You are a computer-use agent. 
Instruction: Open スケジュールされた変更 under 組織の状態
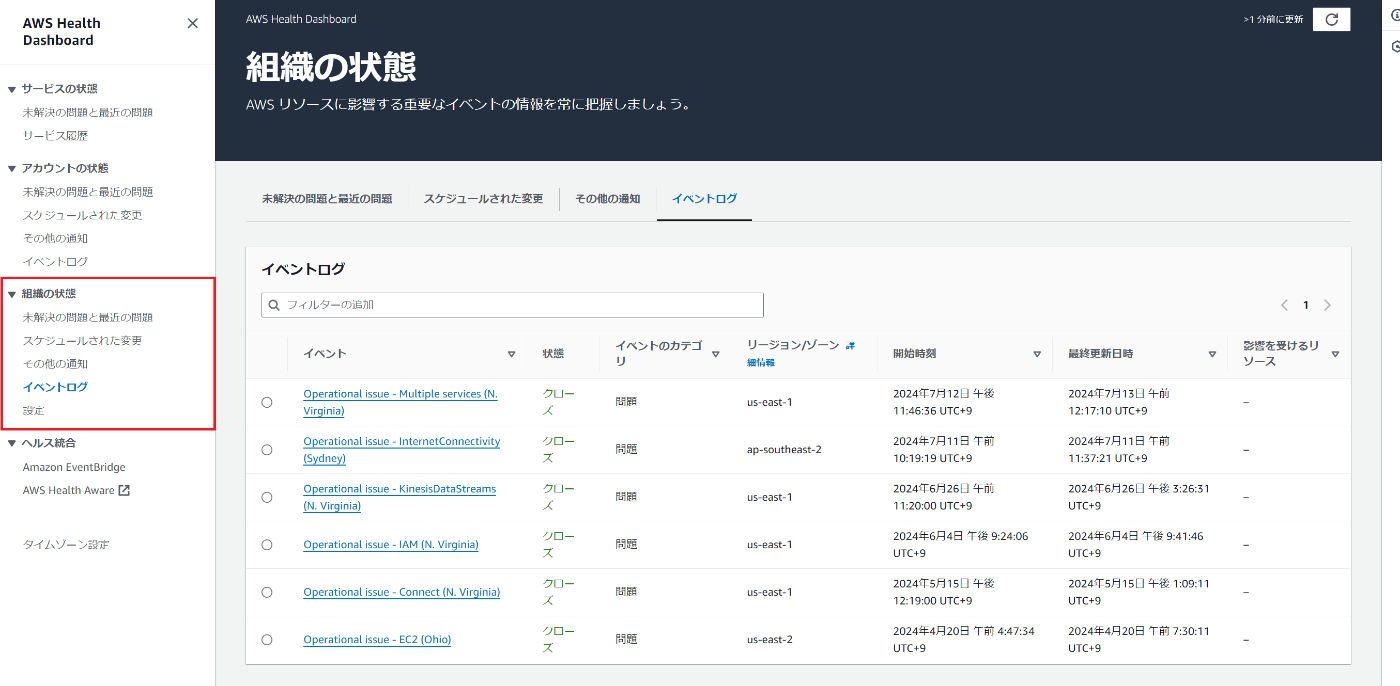click(82, 341)
